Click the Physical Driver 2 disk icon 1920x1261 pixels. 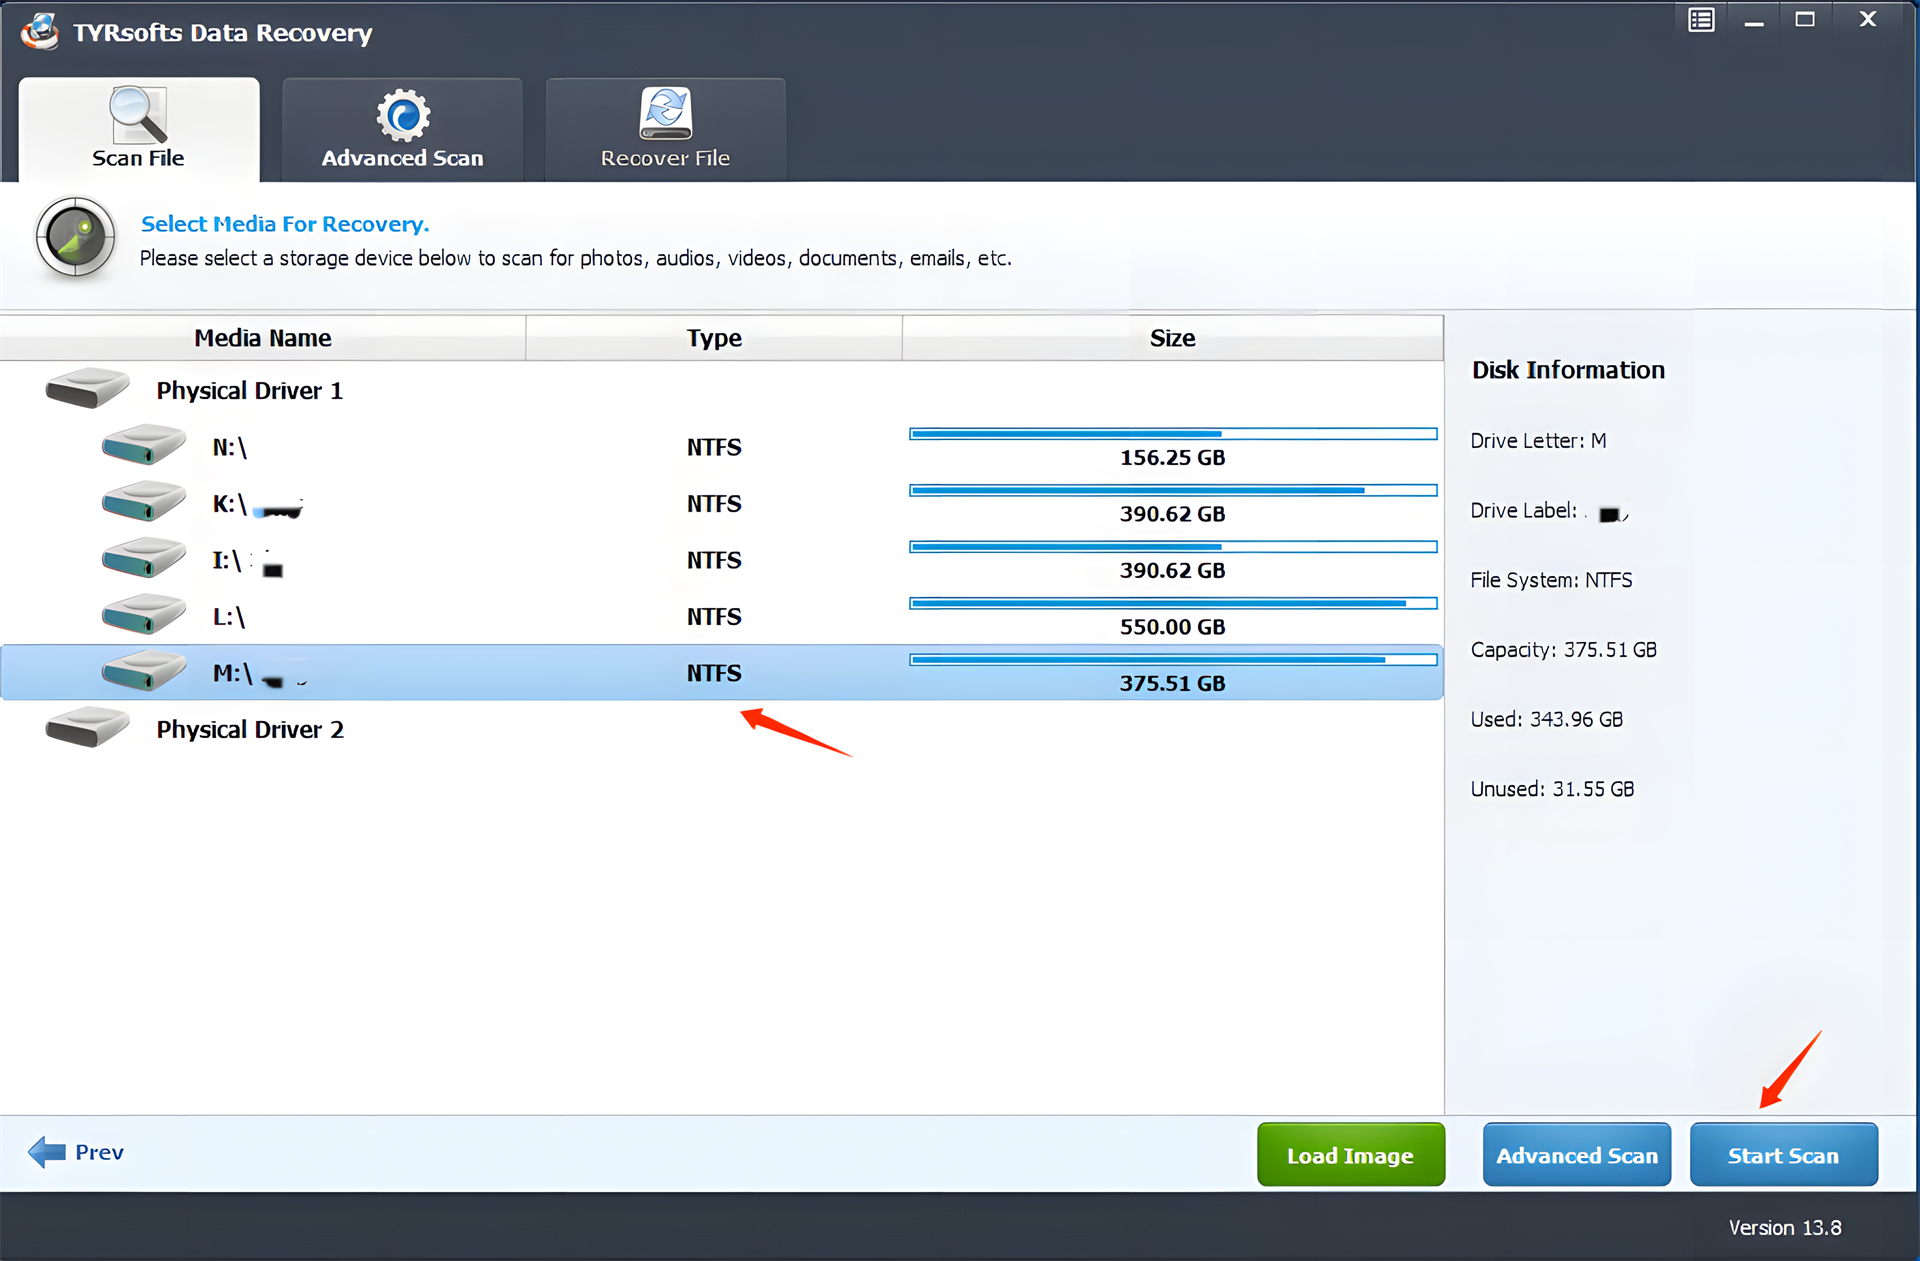(x=87, y=728)
